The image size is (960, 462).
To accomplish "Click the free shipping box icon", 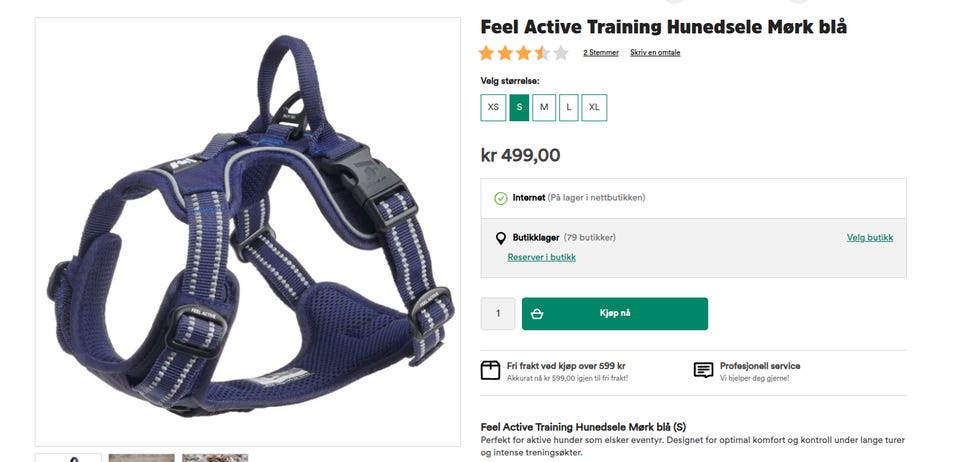I will [490, 370].
